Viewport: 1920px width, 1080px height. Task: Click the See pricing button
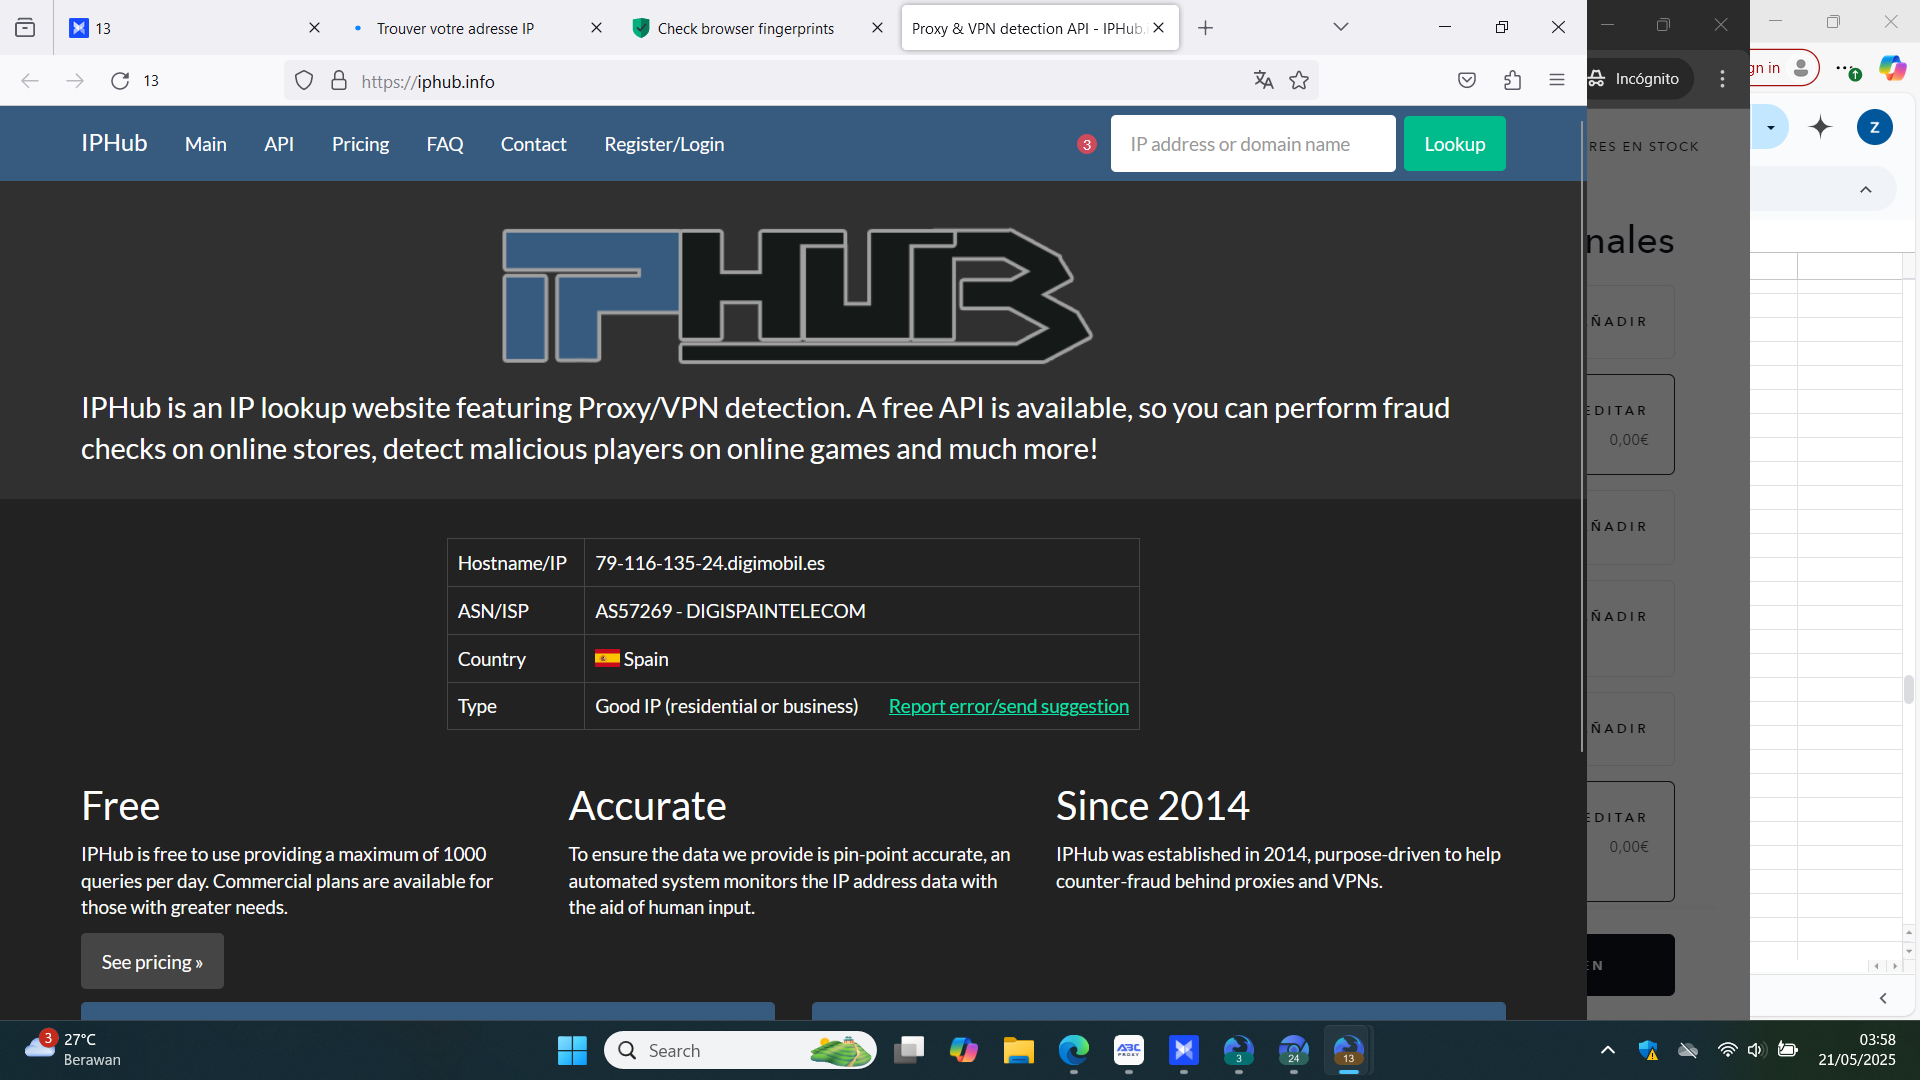point(152,962)
